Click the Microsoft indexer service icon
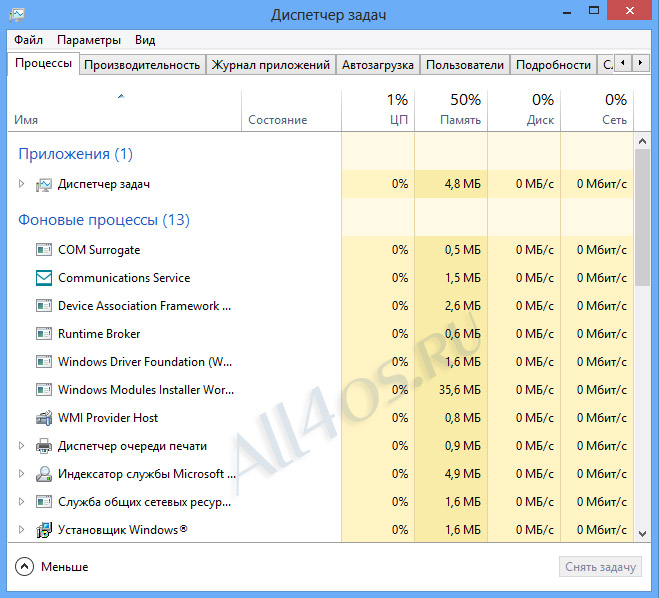The image size is (659, 598). click(x=44, y=474)
